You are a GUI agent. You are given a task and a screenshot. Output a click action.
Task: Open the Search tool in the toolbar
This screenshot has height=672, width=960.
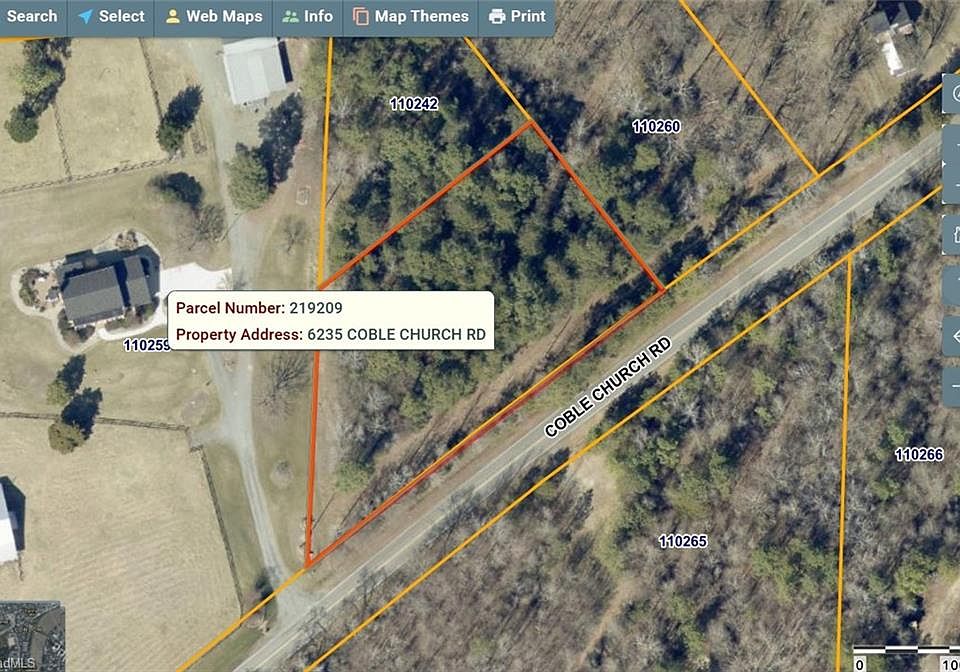click(x=31, y=17)
